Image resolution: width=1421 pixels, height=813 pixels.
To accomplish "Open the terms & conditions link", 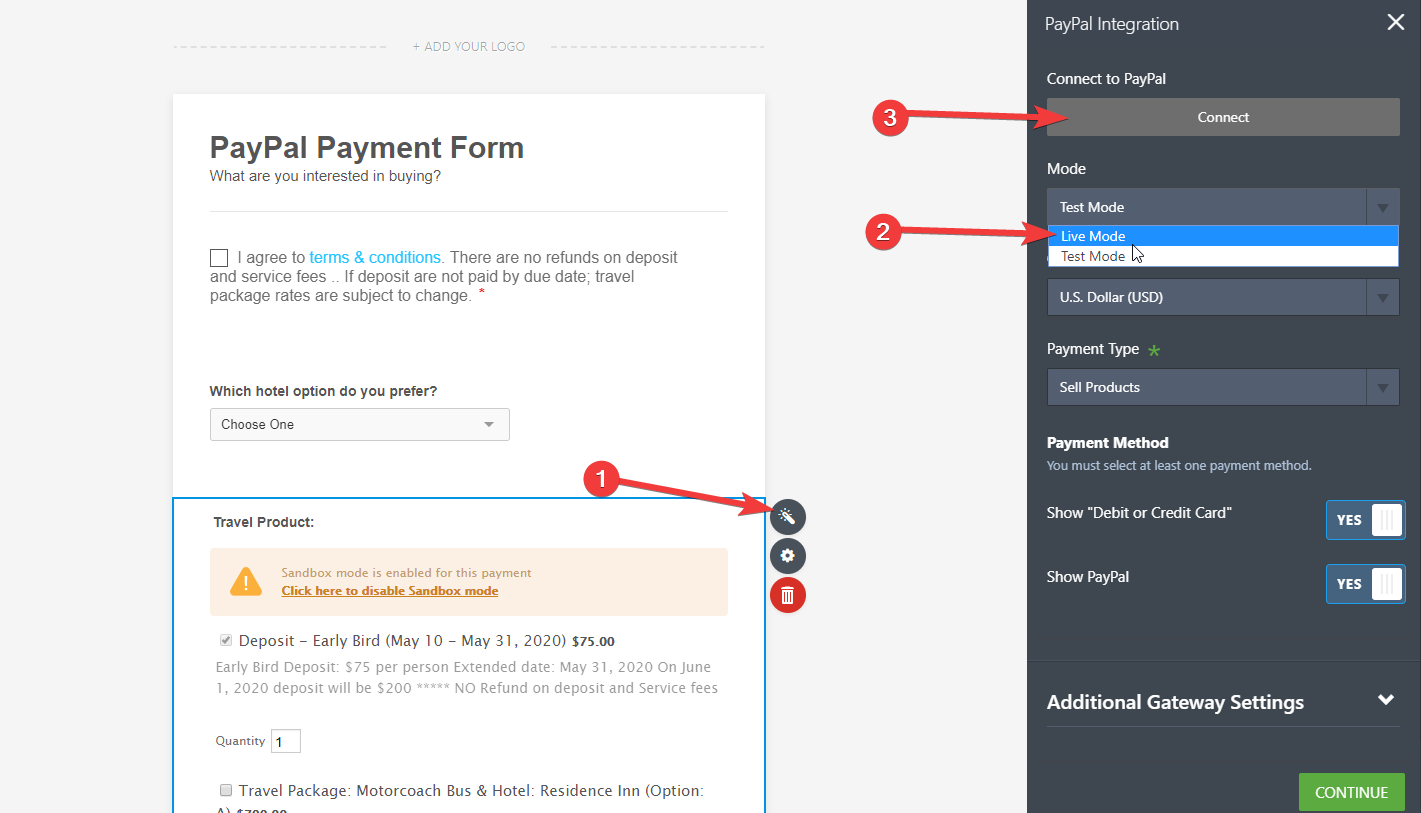I will pyautogui.click(x=375, y=257).
